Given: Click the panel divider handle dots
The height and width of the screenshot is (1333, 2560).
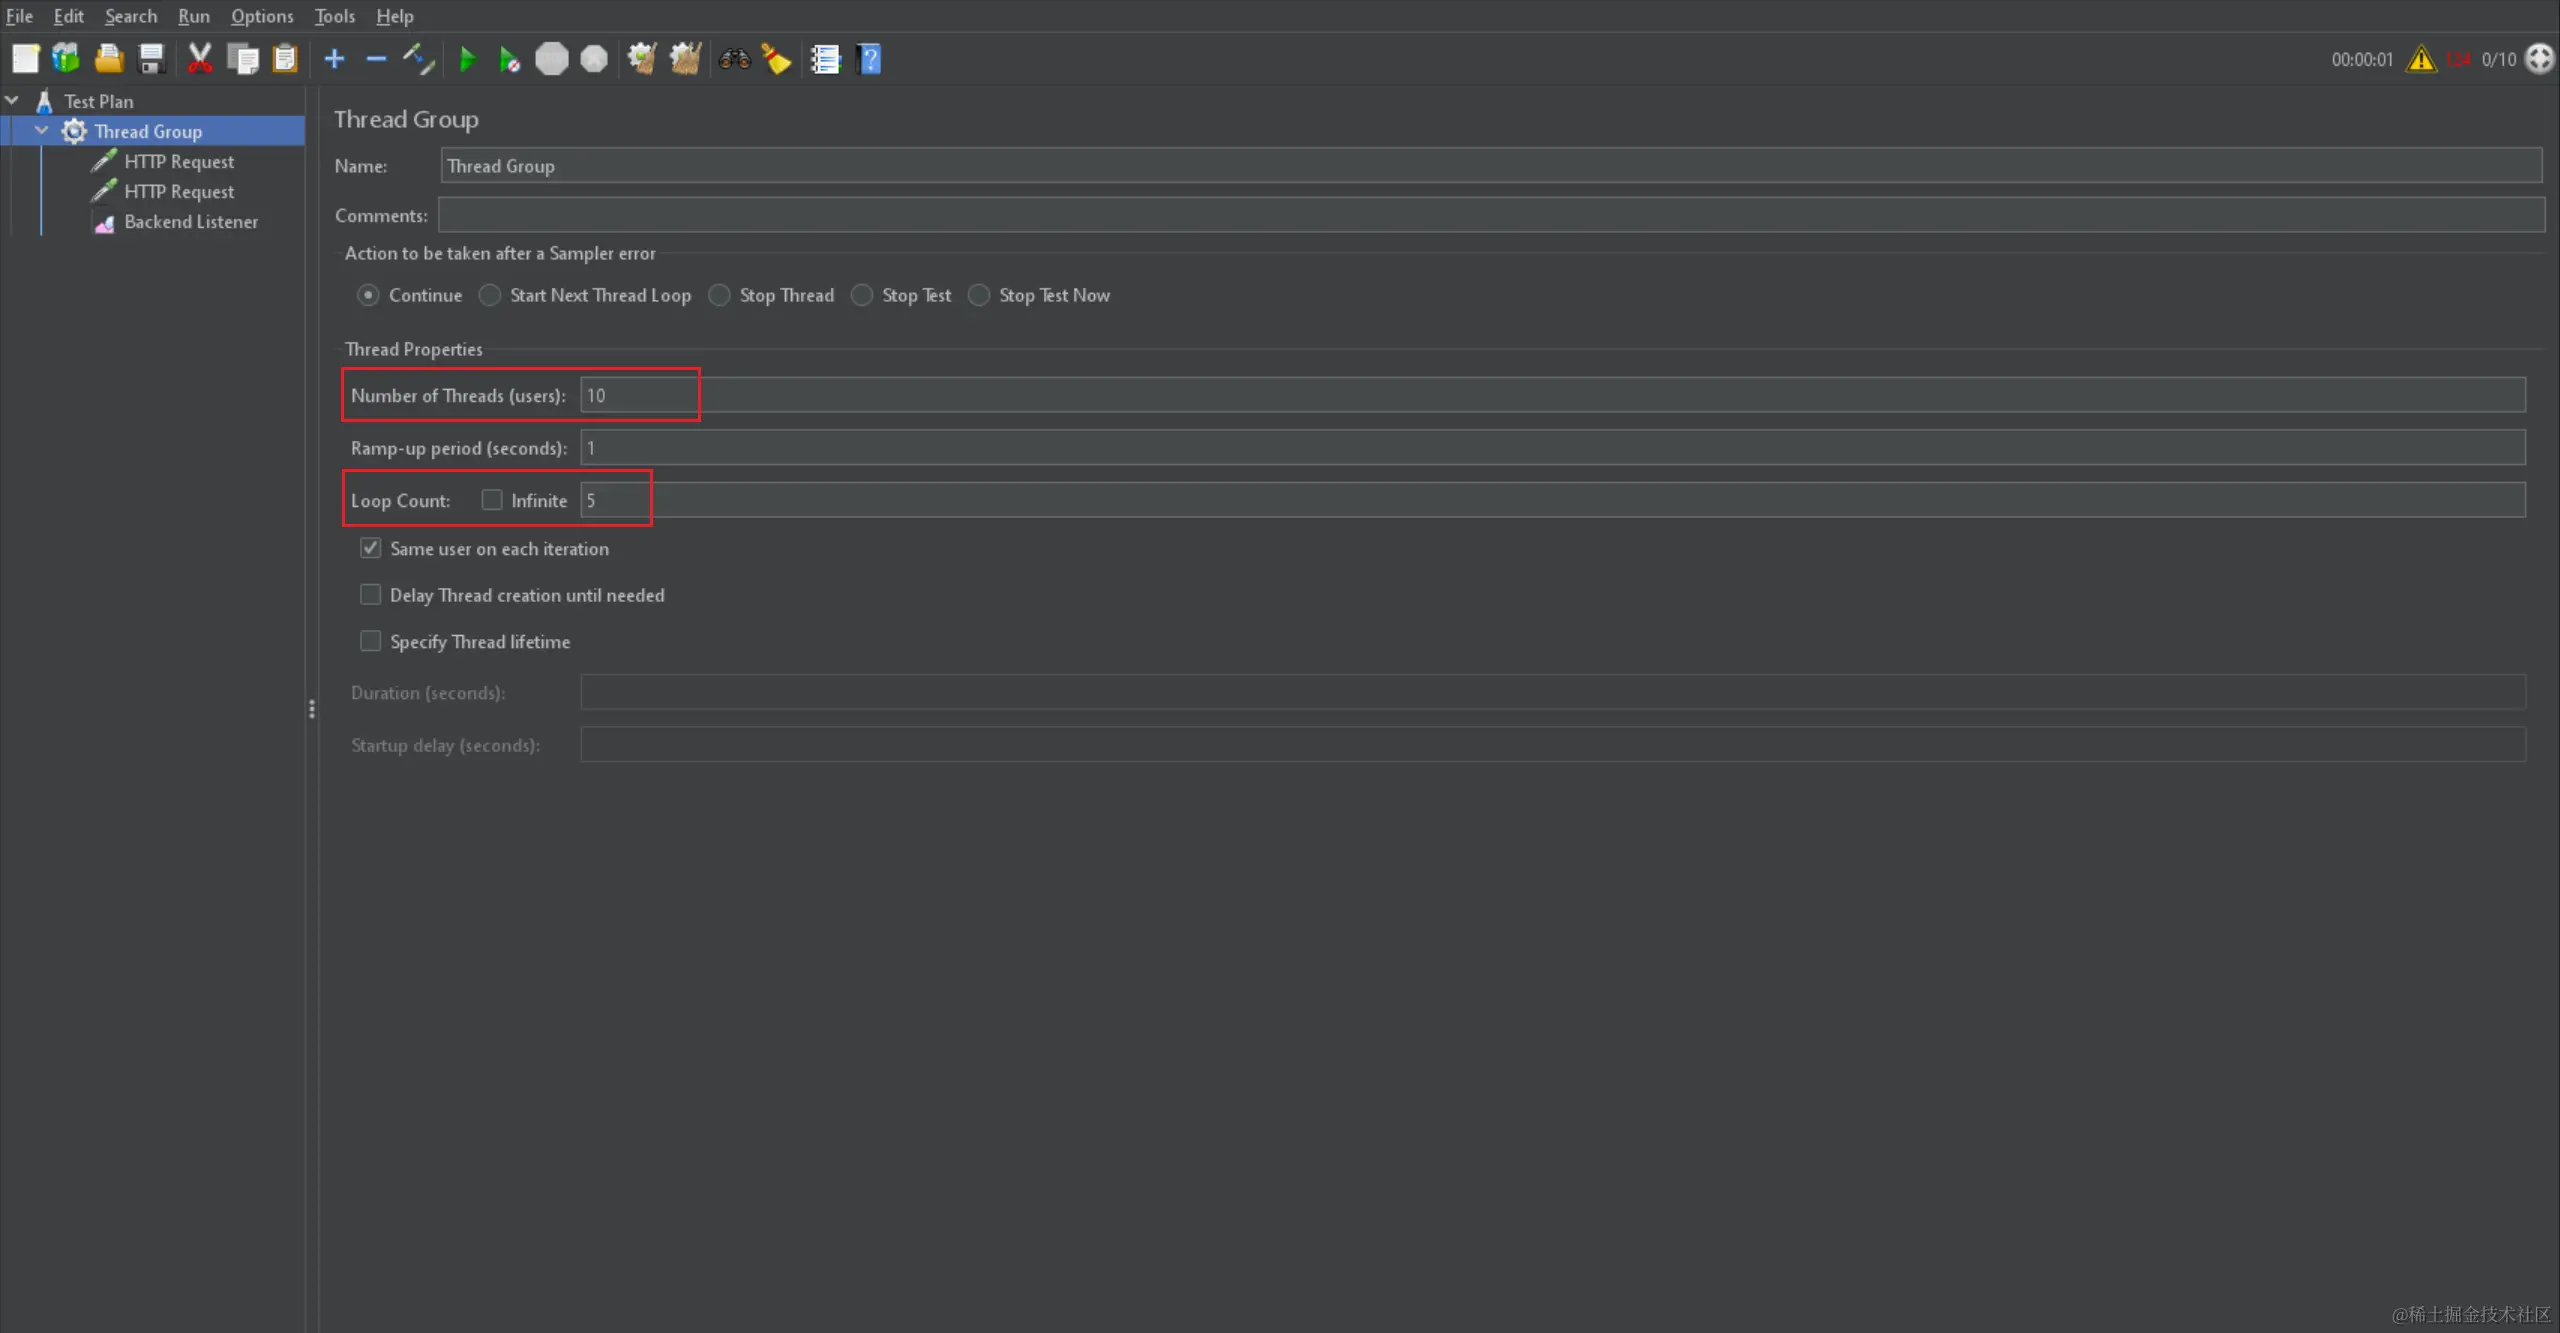Looking at the screenshot, I should pos(312,709).
